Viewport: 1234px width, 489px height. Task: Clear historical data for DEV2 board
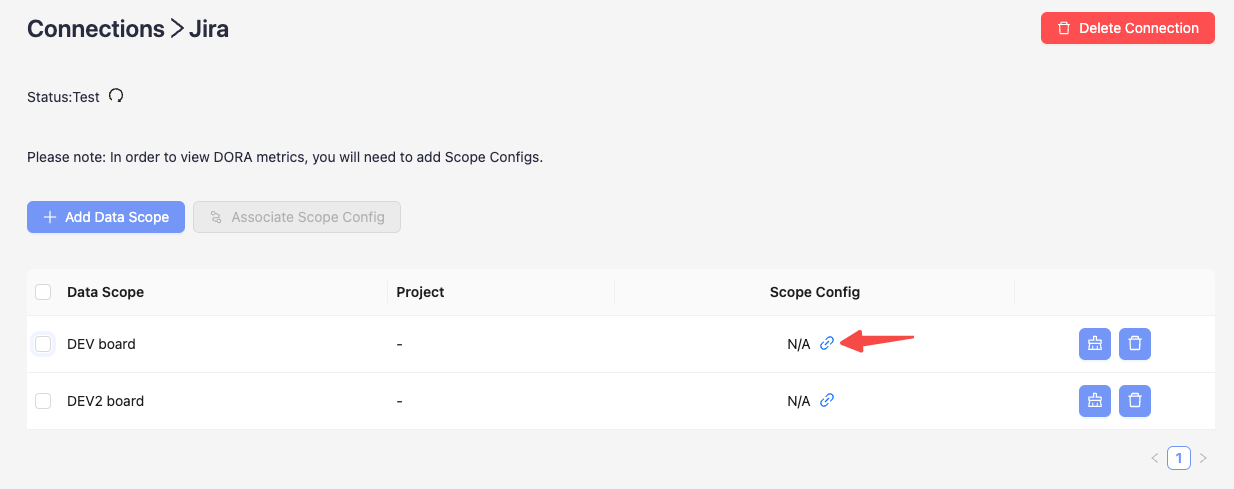click(x=1095, y=401)
